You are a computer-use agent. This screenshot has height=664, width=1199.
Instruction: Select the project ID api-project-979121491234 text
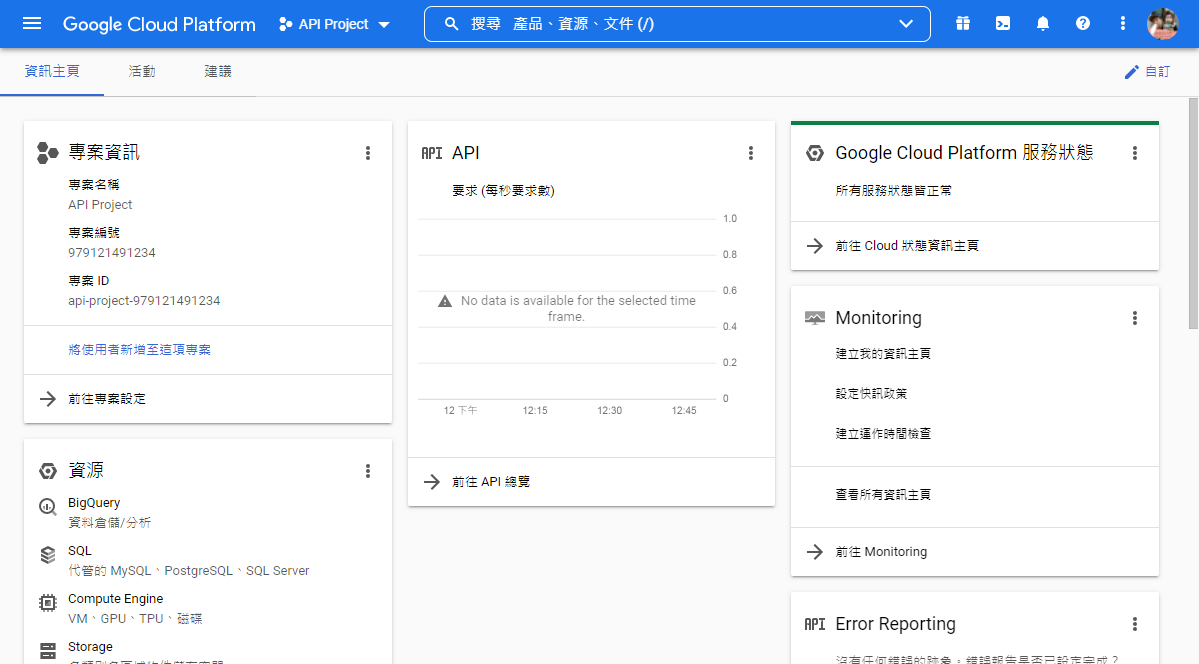tap(144, 301)
